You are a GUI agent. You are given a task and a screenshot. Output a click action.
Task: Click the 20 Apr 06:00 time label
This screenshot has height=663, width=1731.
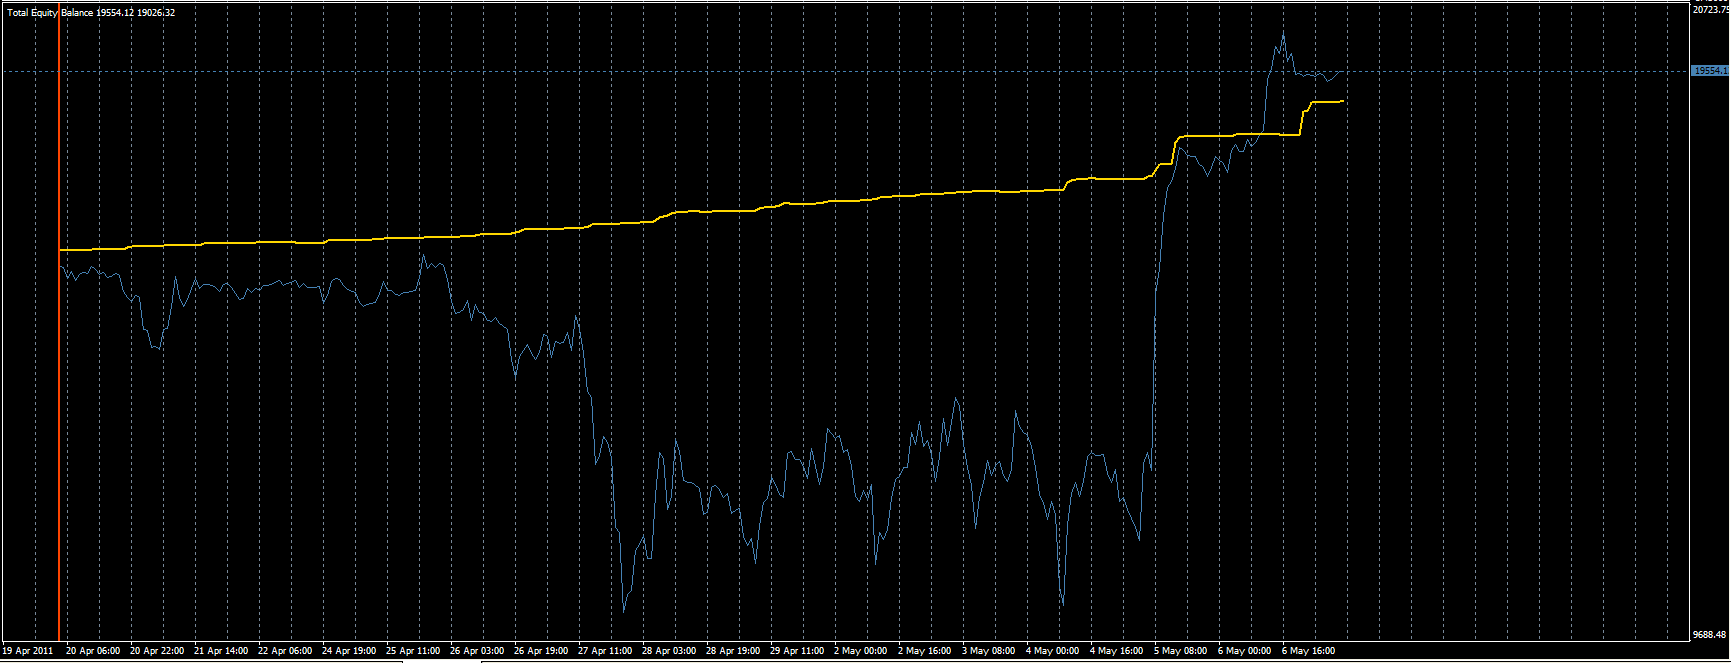[93, 651]
